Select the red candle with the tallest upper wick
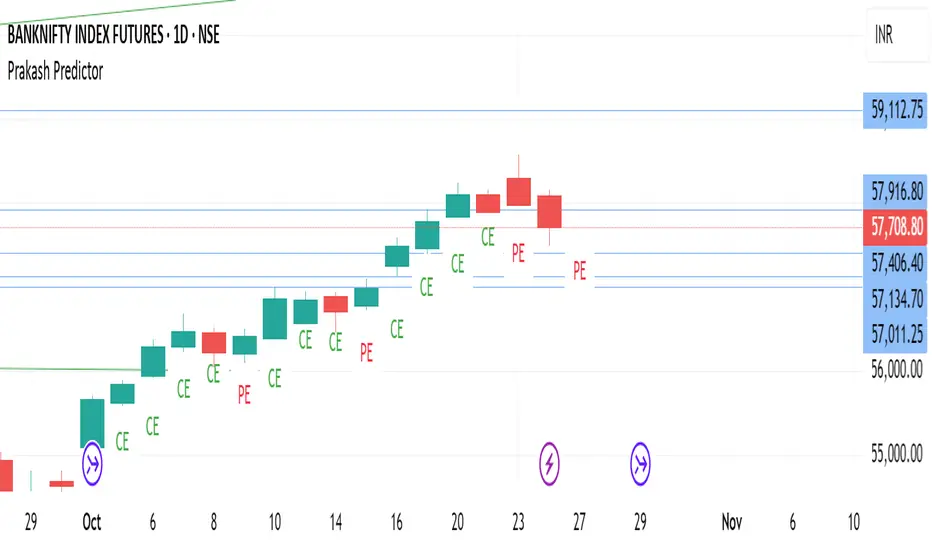The width and height of the screenshot is (932, 550). pyautogui.click(x=518, y=191)
